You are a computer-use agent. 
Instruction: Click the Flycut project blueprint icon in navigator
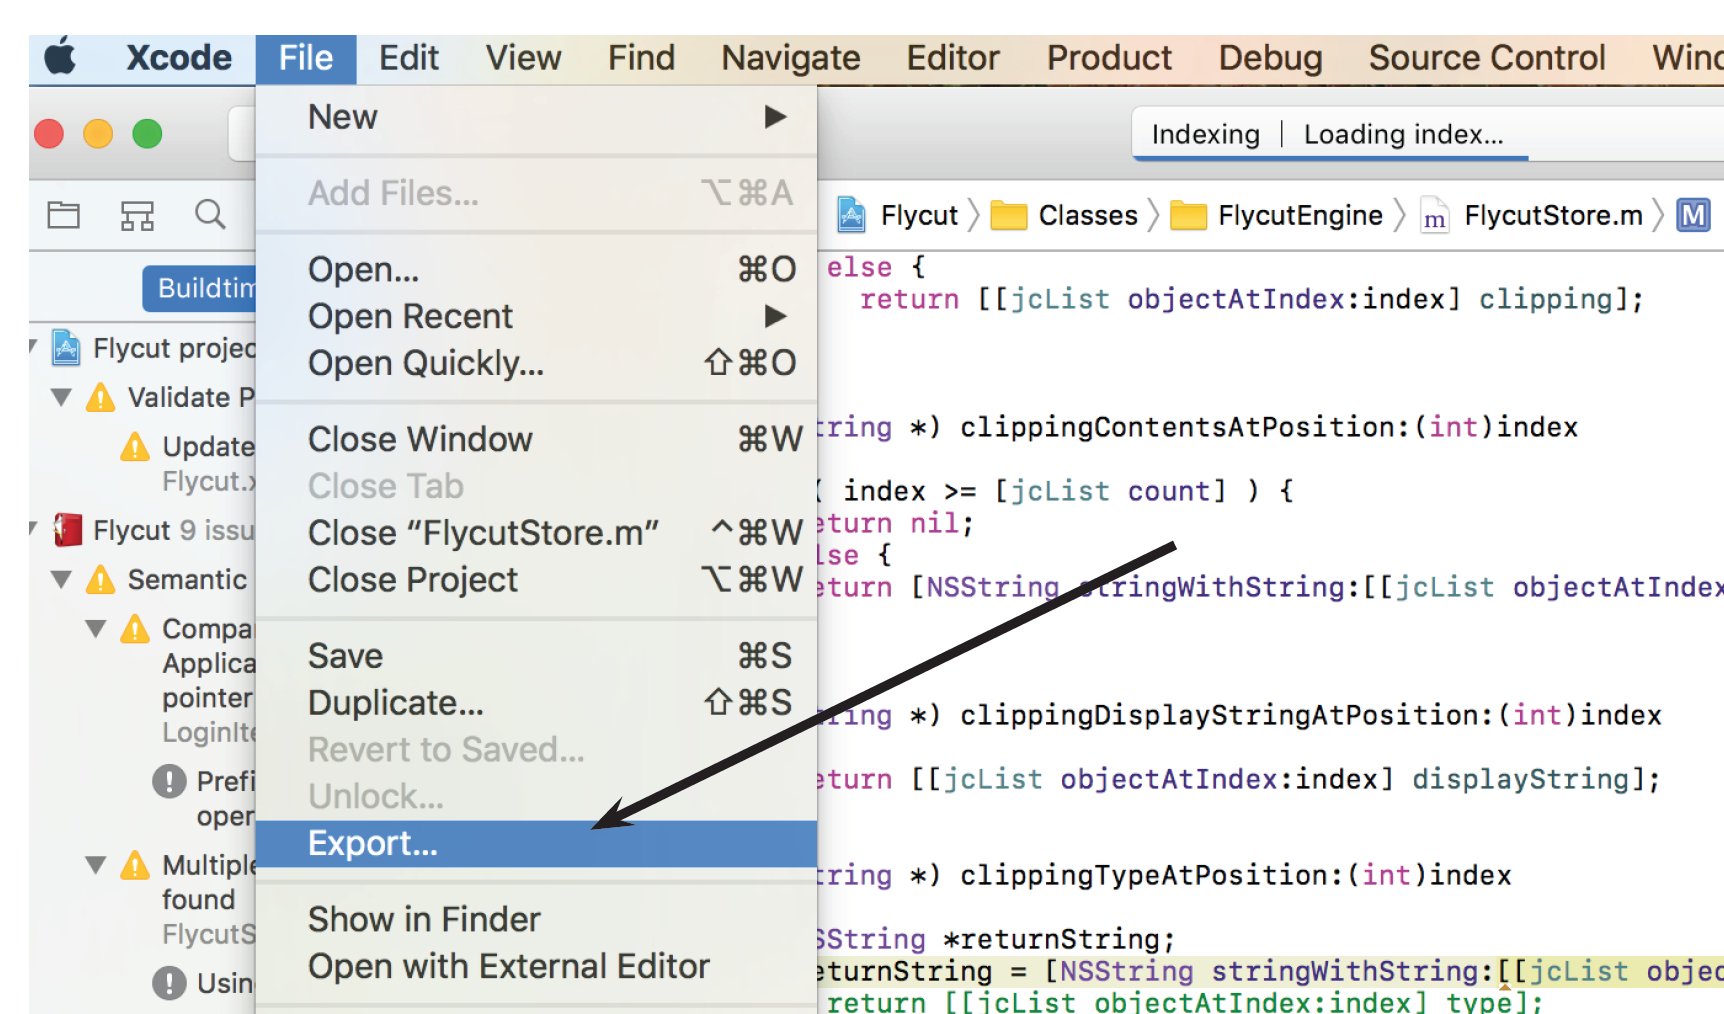pyautogui.click(x=66, y=348)
